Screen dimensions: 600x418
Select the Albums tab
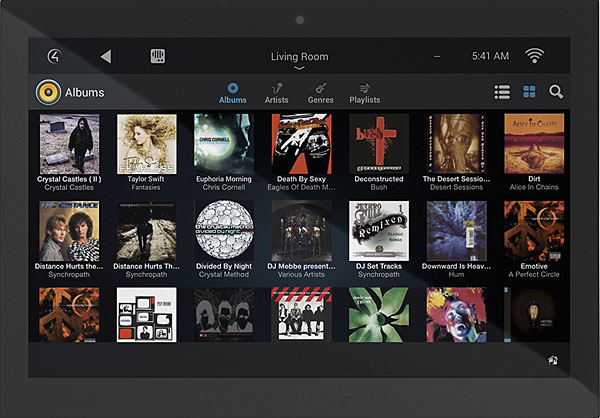pos(233,93)
